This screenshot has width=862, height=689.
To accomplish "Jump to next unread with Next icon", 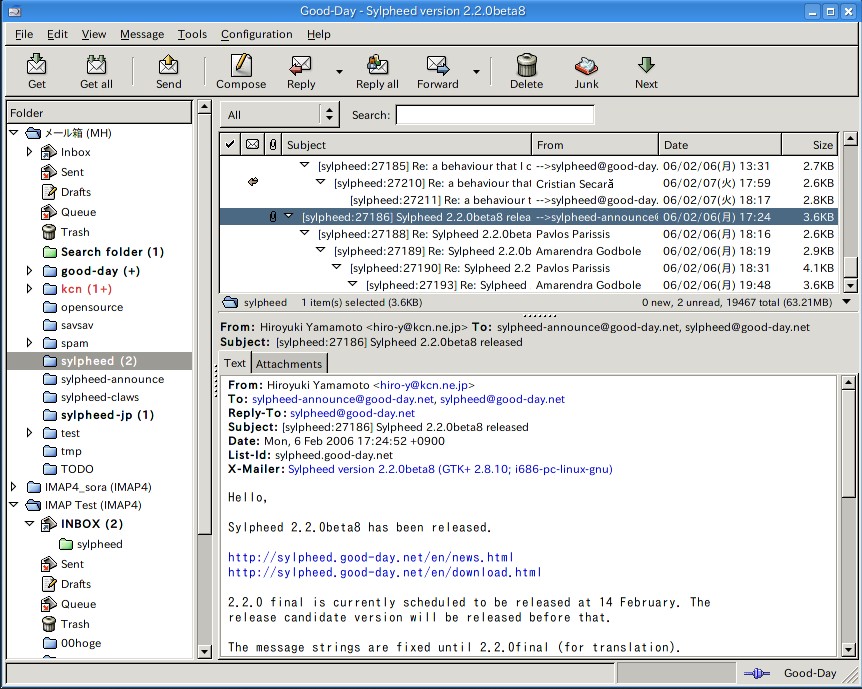I will coord(645,70).
